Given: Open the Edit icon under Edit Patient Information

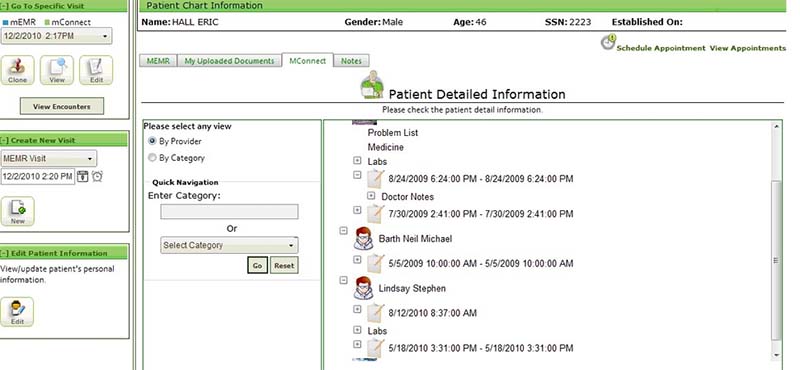Looking at the screenshot, I should point(17,311).
